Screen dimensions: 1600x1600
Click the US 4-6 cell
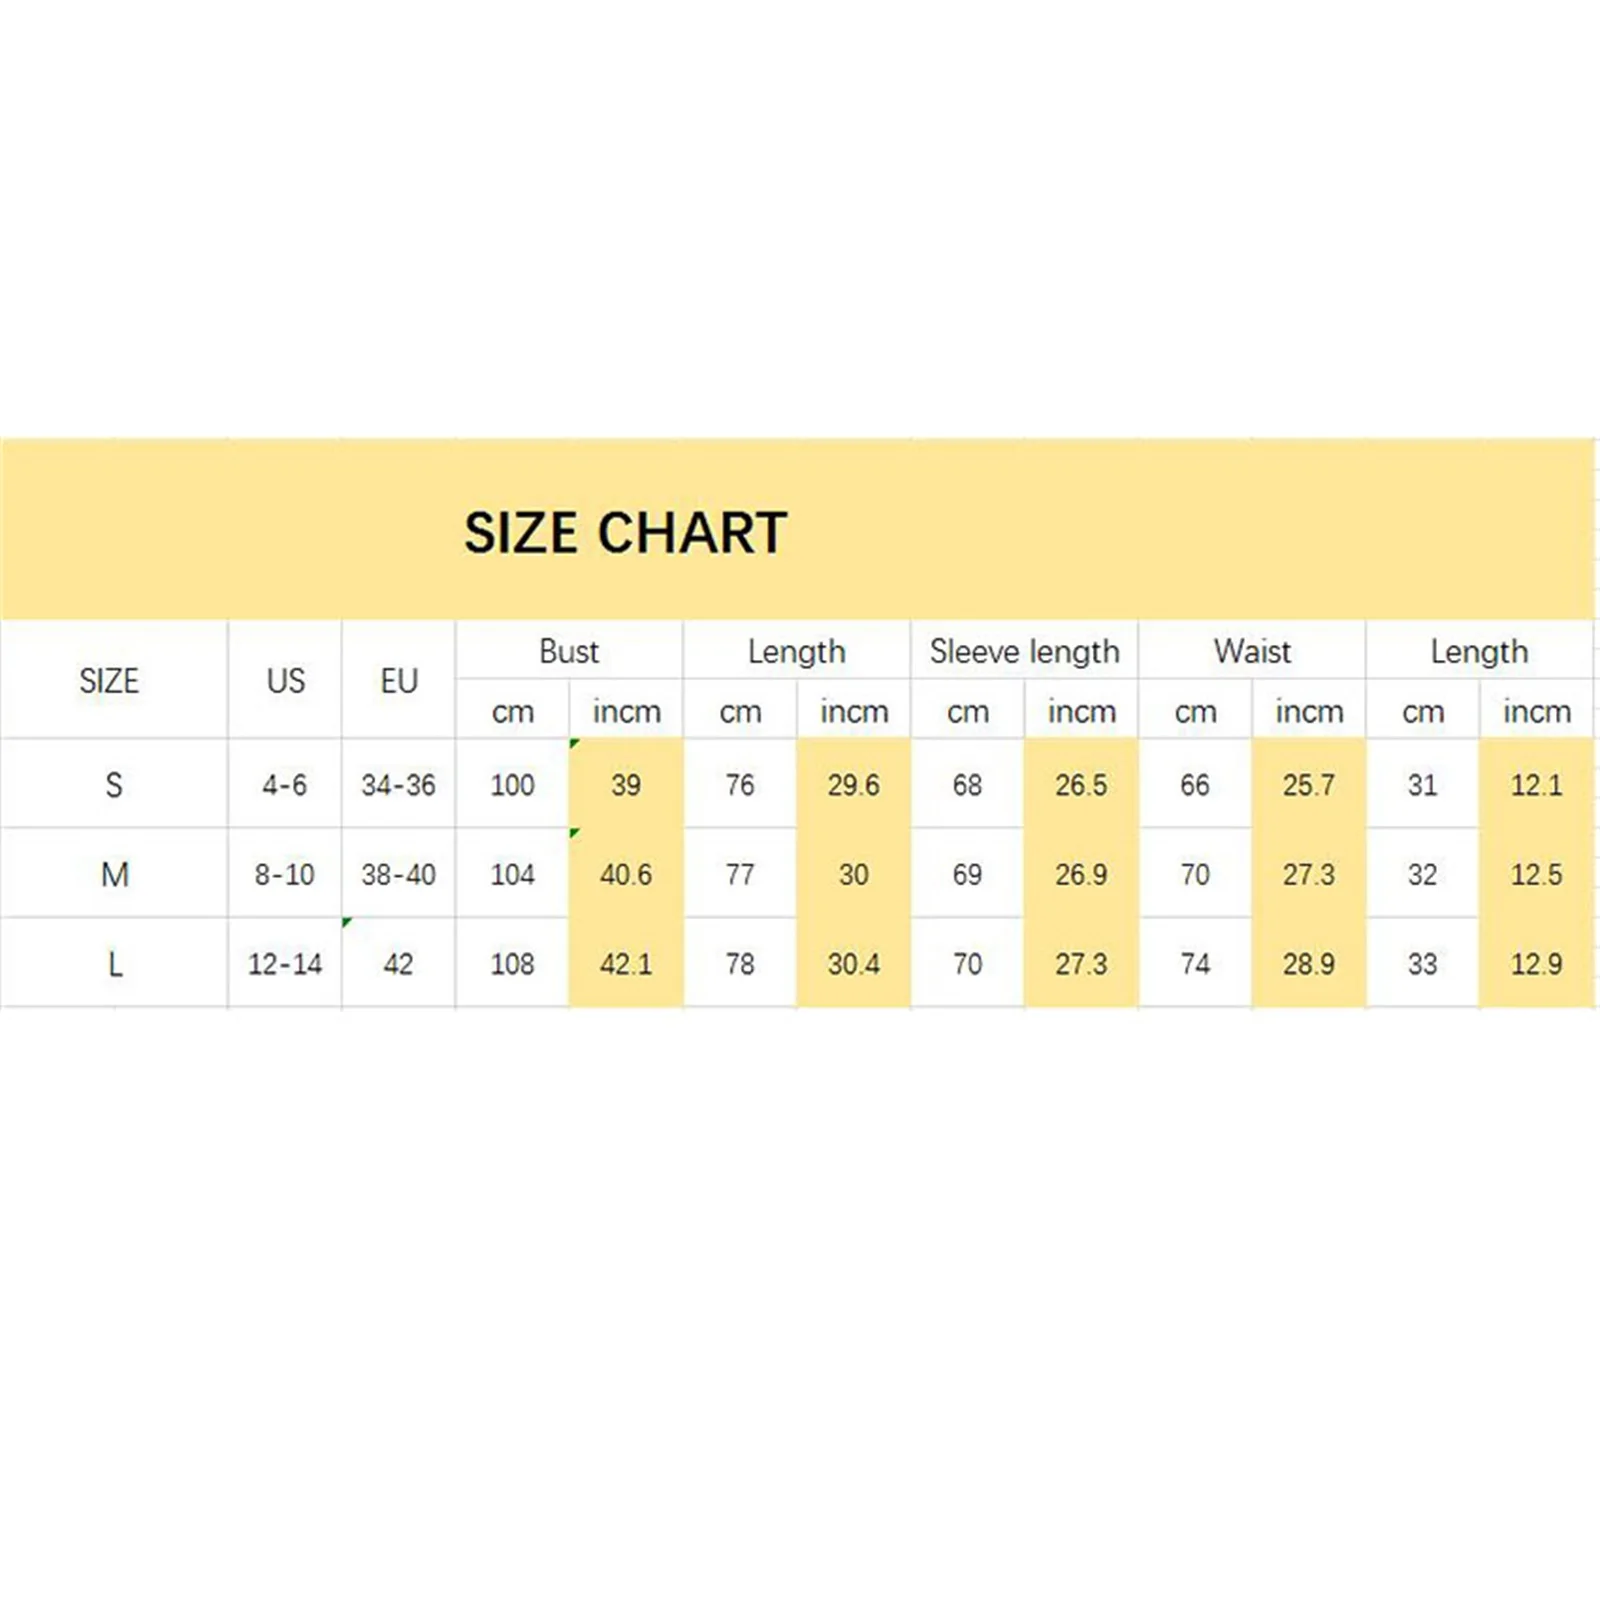coord(285,785)
